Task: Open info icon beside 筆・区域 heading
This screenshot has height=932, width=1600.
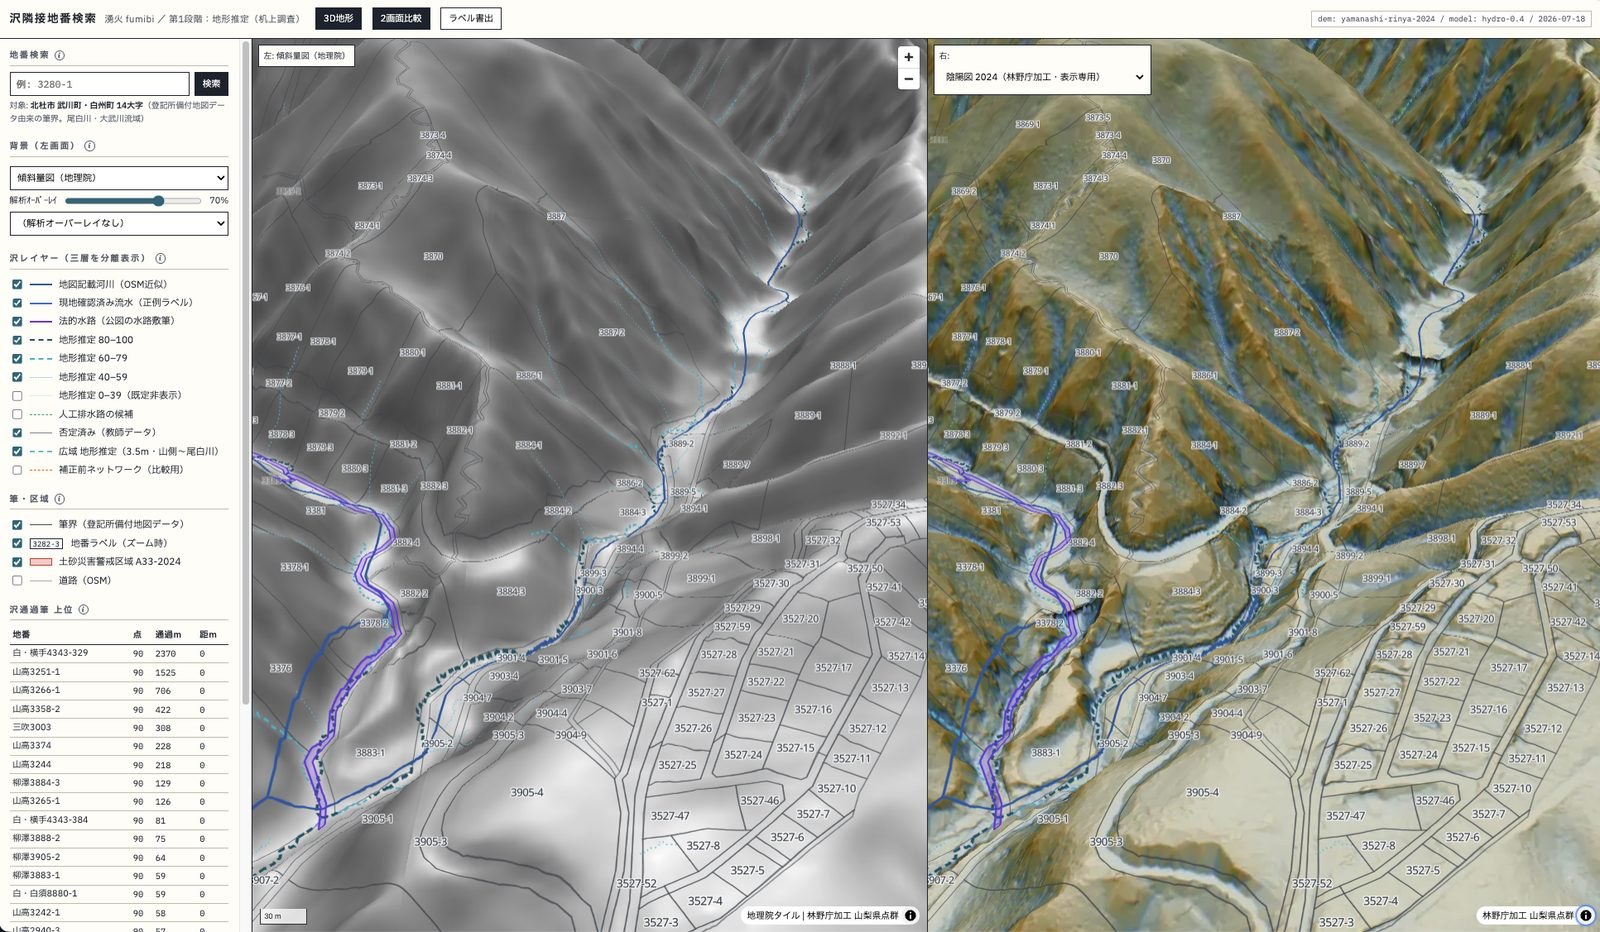Action: tap(60, 499)
